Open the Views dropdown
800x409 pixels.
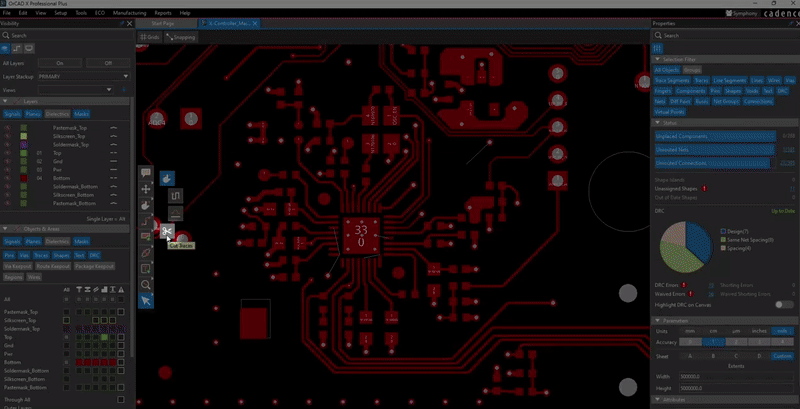click(x=76, y=90)
